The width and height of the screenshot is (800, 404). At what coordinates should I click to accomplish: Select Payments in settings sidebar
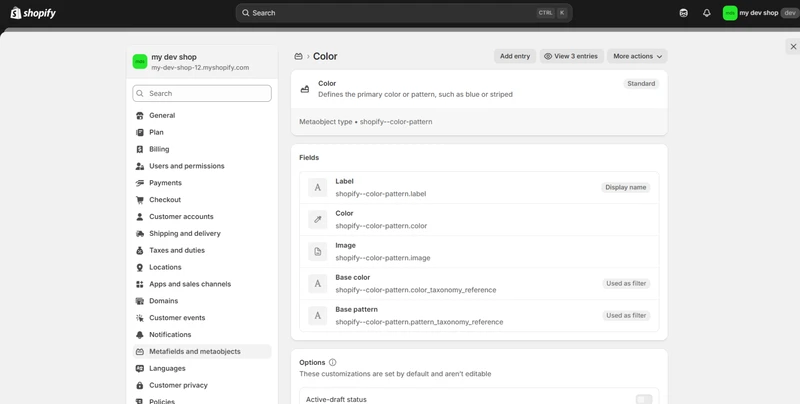[202, 183]
